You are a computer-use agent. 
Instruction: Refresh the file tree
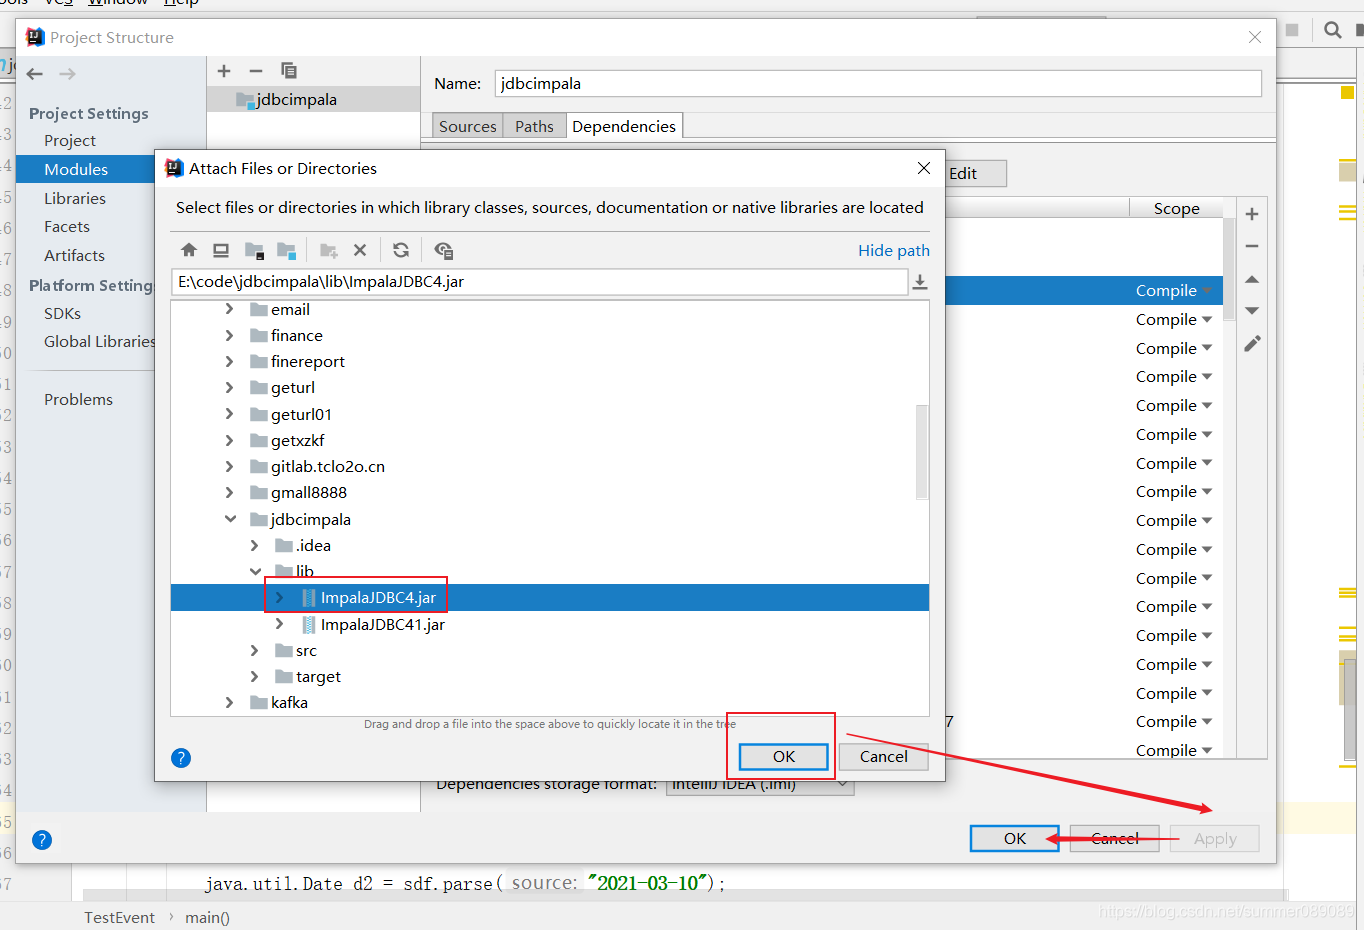pyautogui.click(x=401, y=250)
